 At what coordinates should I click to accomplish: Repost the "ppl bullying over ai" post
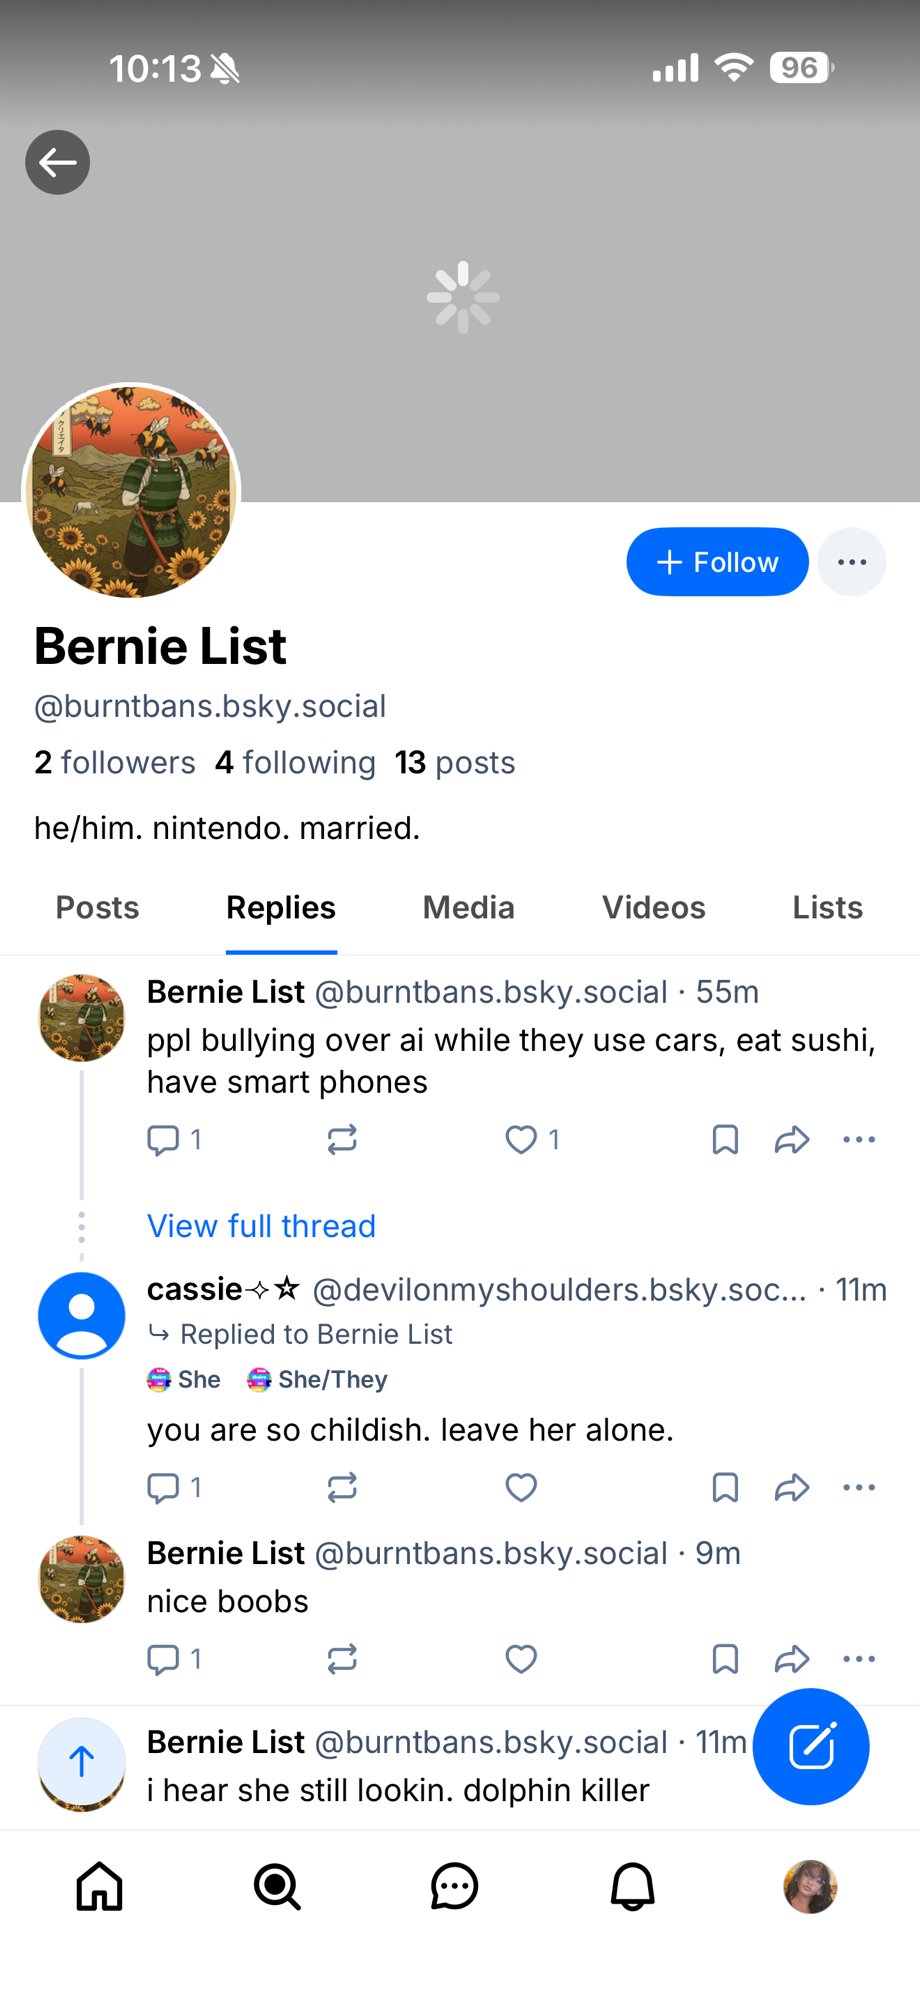[x=342, y=1140]
